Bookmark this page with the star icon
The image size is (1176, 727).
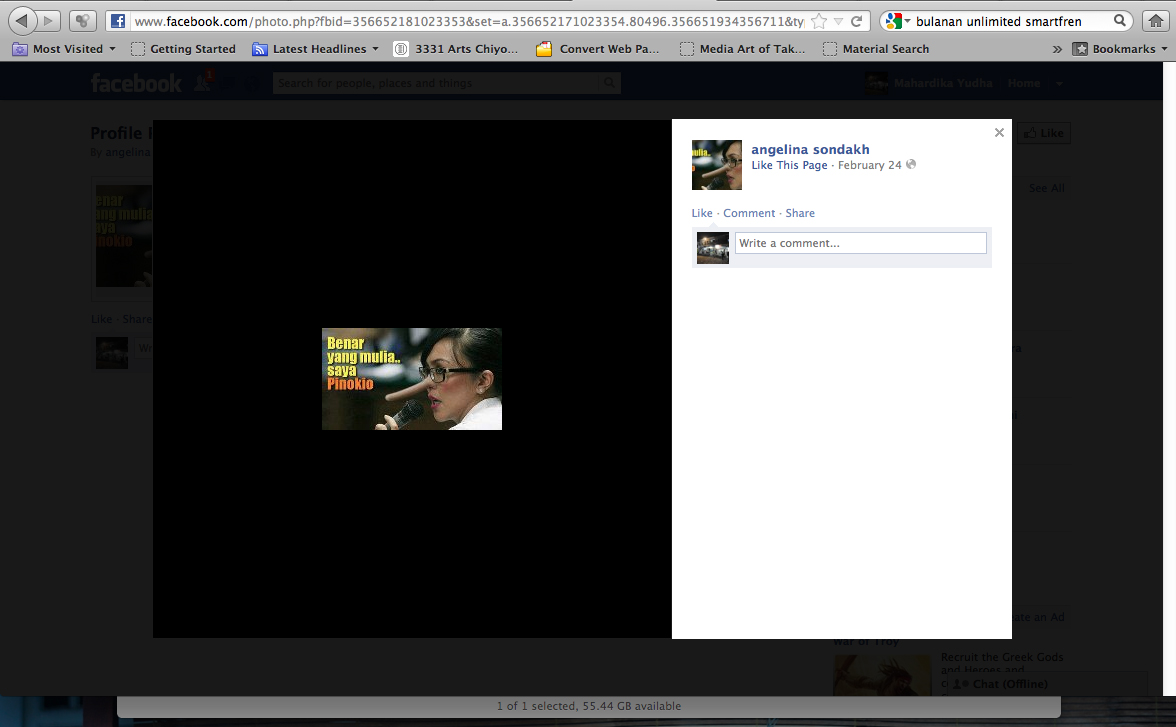coord(819,21)
